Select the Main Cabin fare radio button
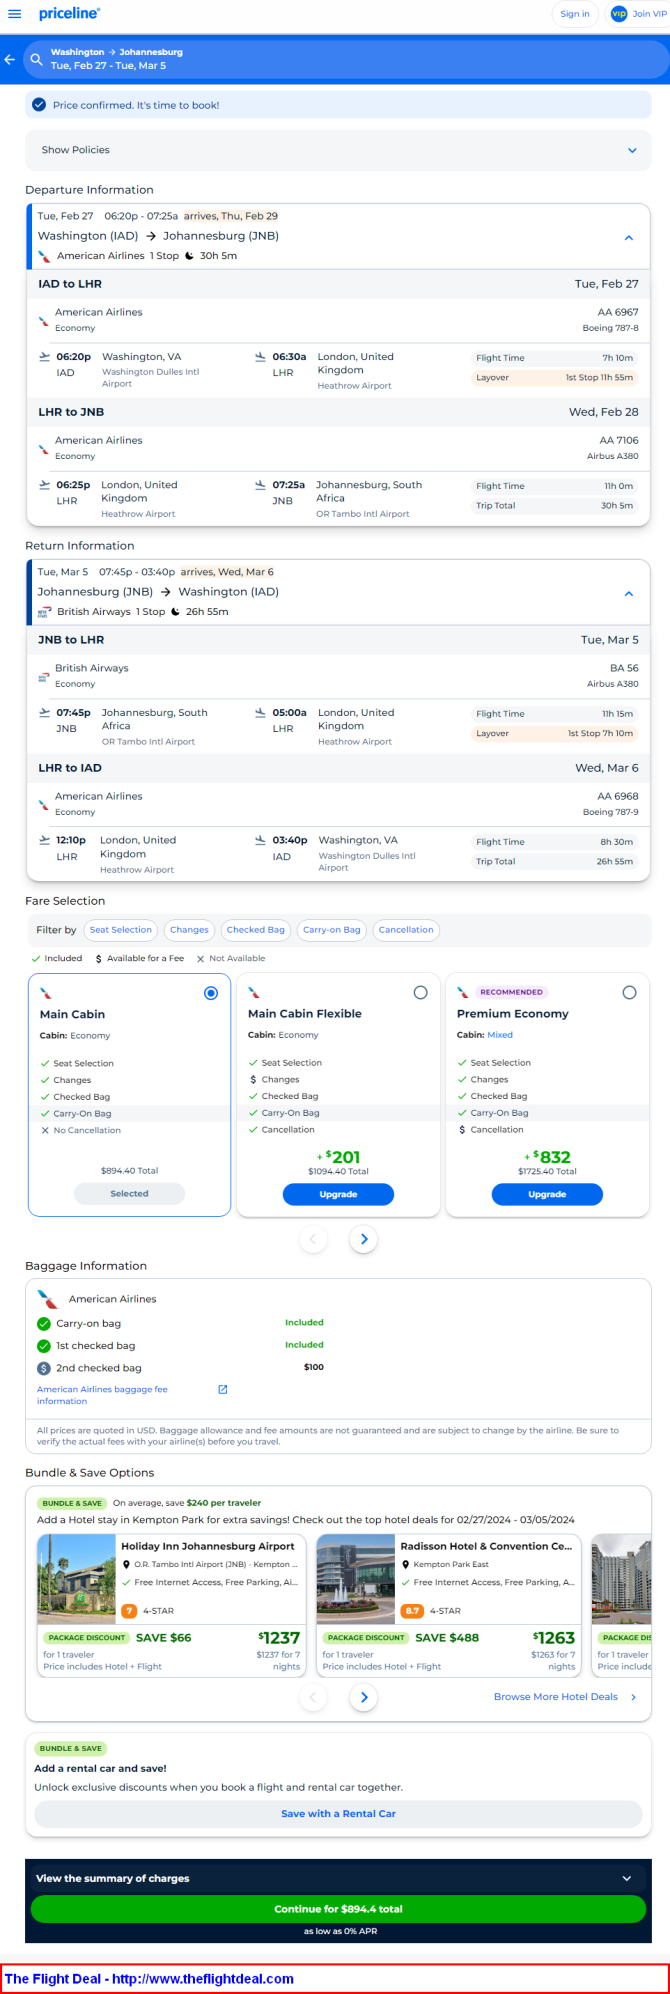Viewport: 670px width, 1994px height. click(211, 993)
